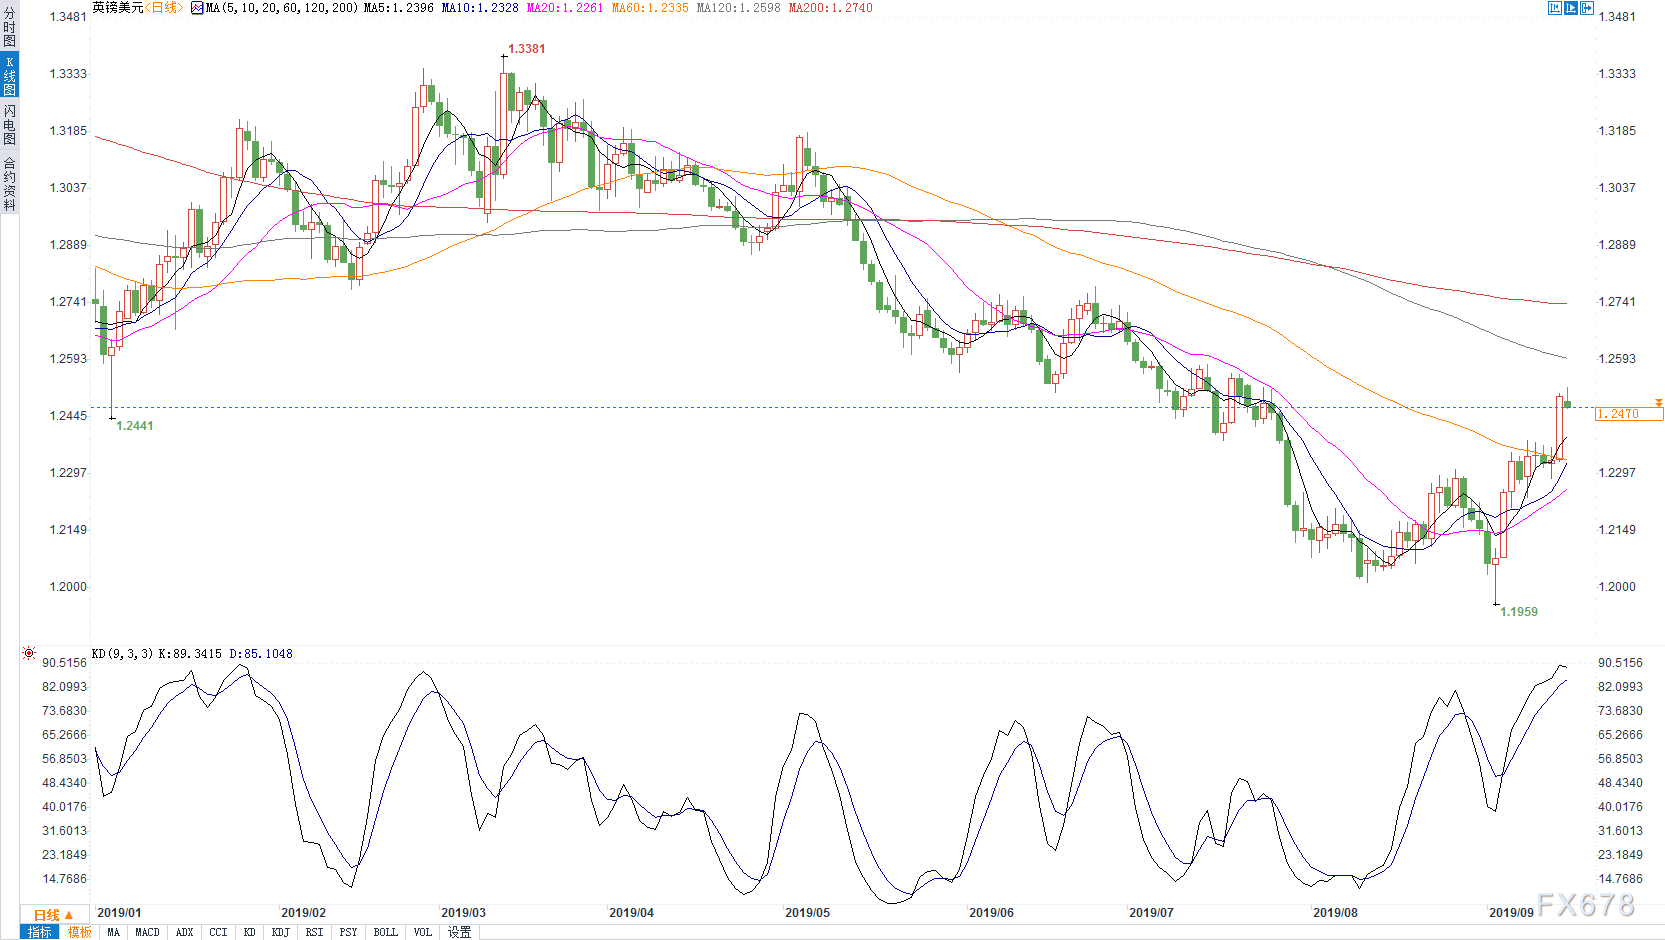
Task: Select the 模板 bottom tab
Action: pos(80,932)
